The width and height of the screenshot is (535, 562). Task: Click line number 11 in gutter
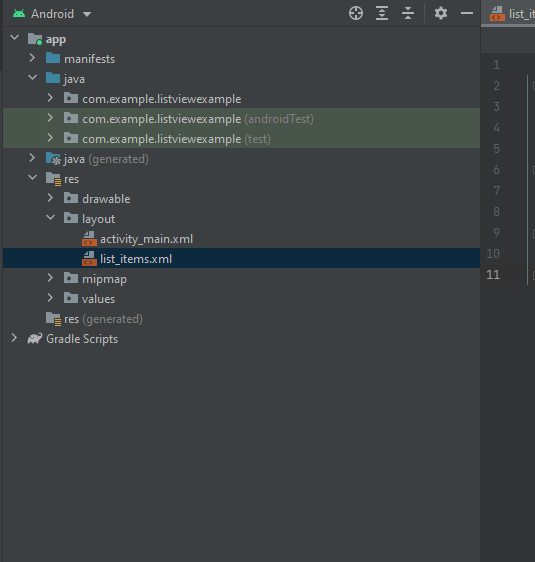coord(493,275)
